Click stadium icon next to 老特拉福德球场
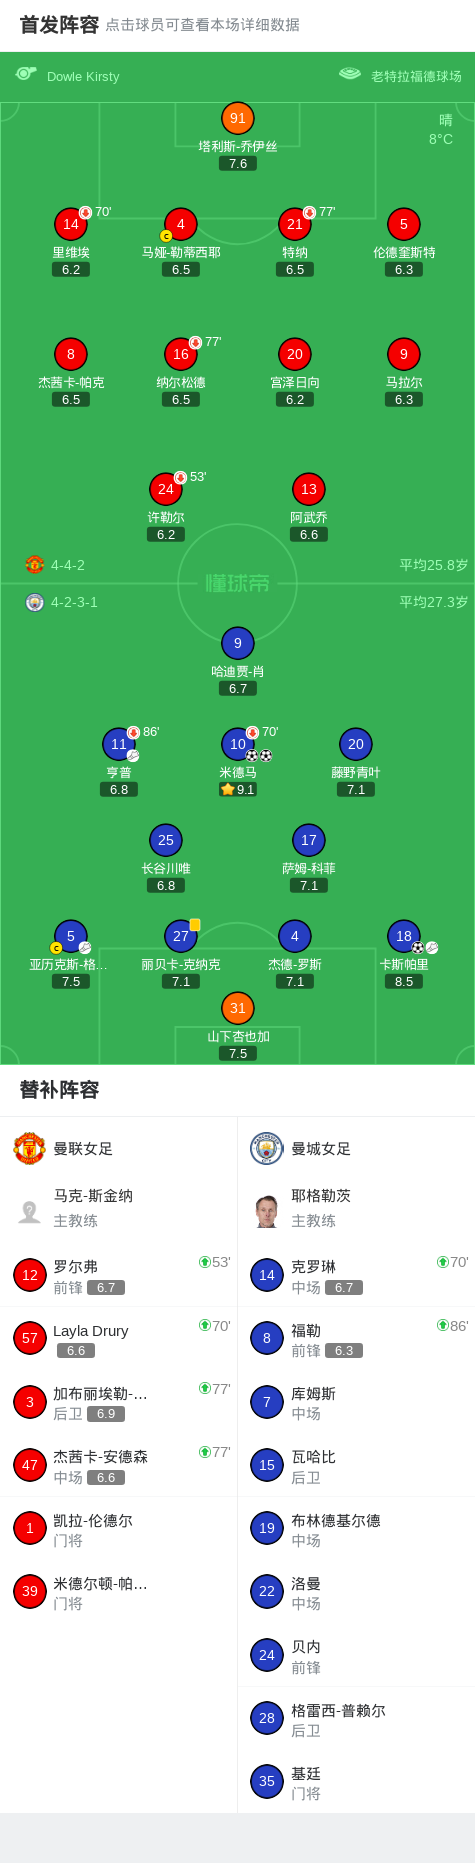 (349, 74)
